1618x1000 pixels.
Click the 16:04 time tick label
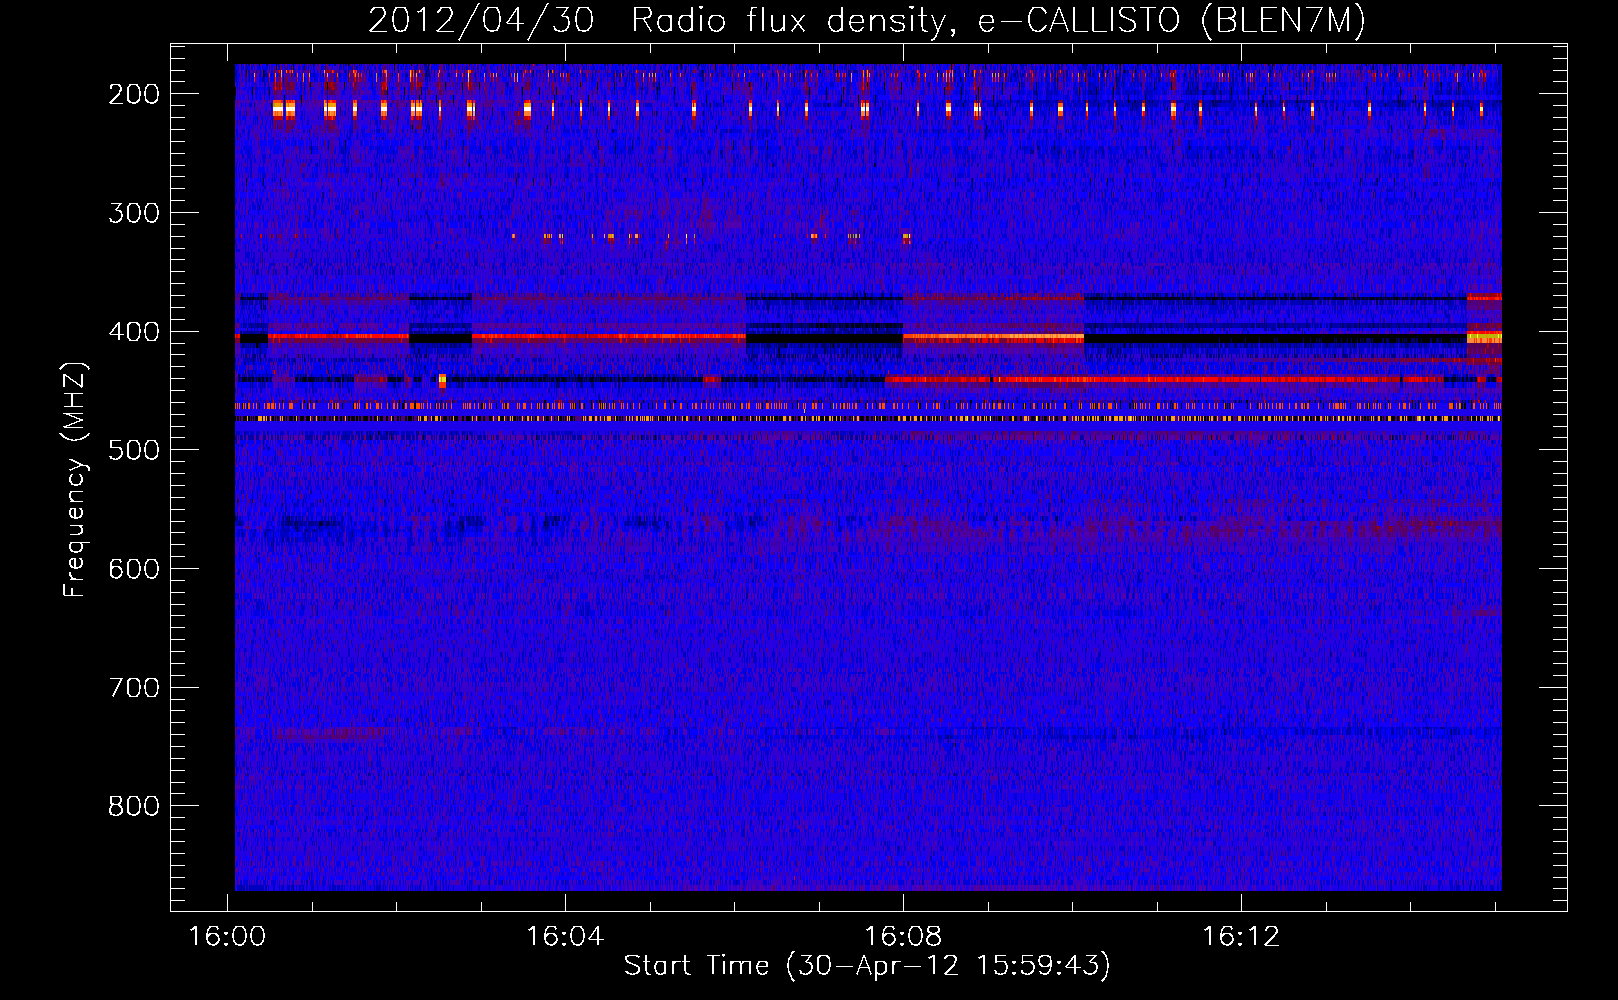[565, 936]
